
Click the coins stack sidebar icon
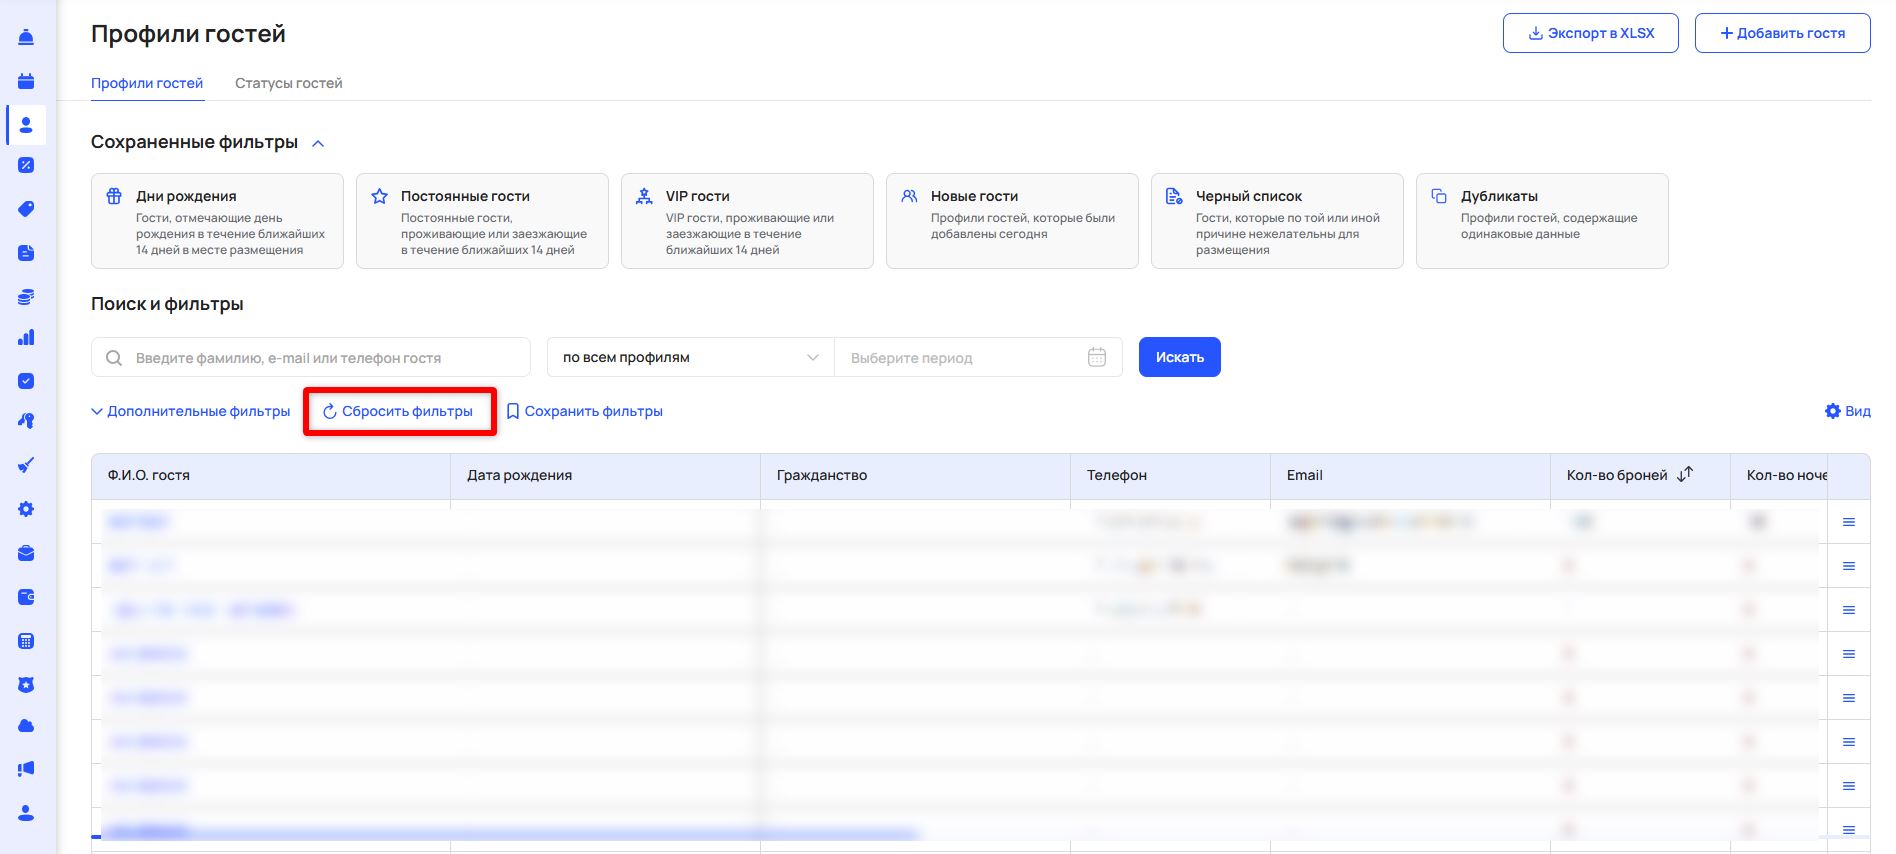point(26,297)
